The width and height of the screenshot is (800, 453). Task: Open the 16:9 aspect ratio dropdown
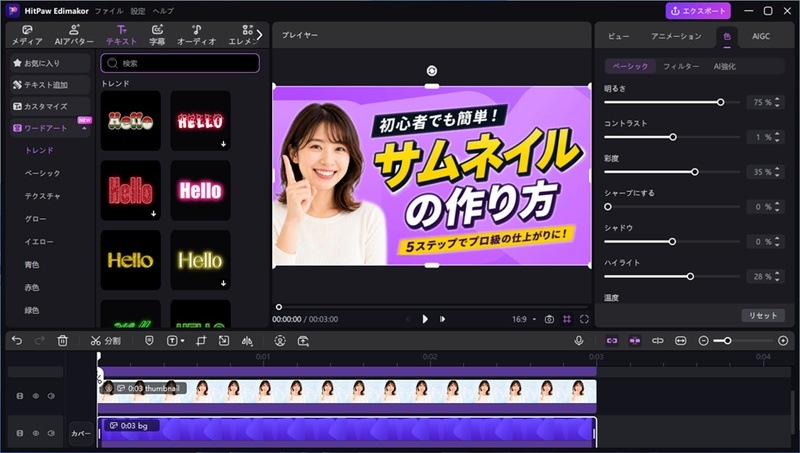(x=524, y=319)
